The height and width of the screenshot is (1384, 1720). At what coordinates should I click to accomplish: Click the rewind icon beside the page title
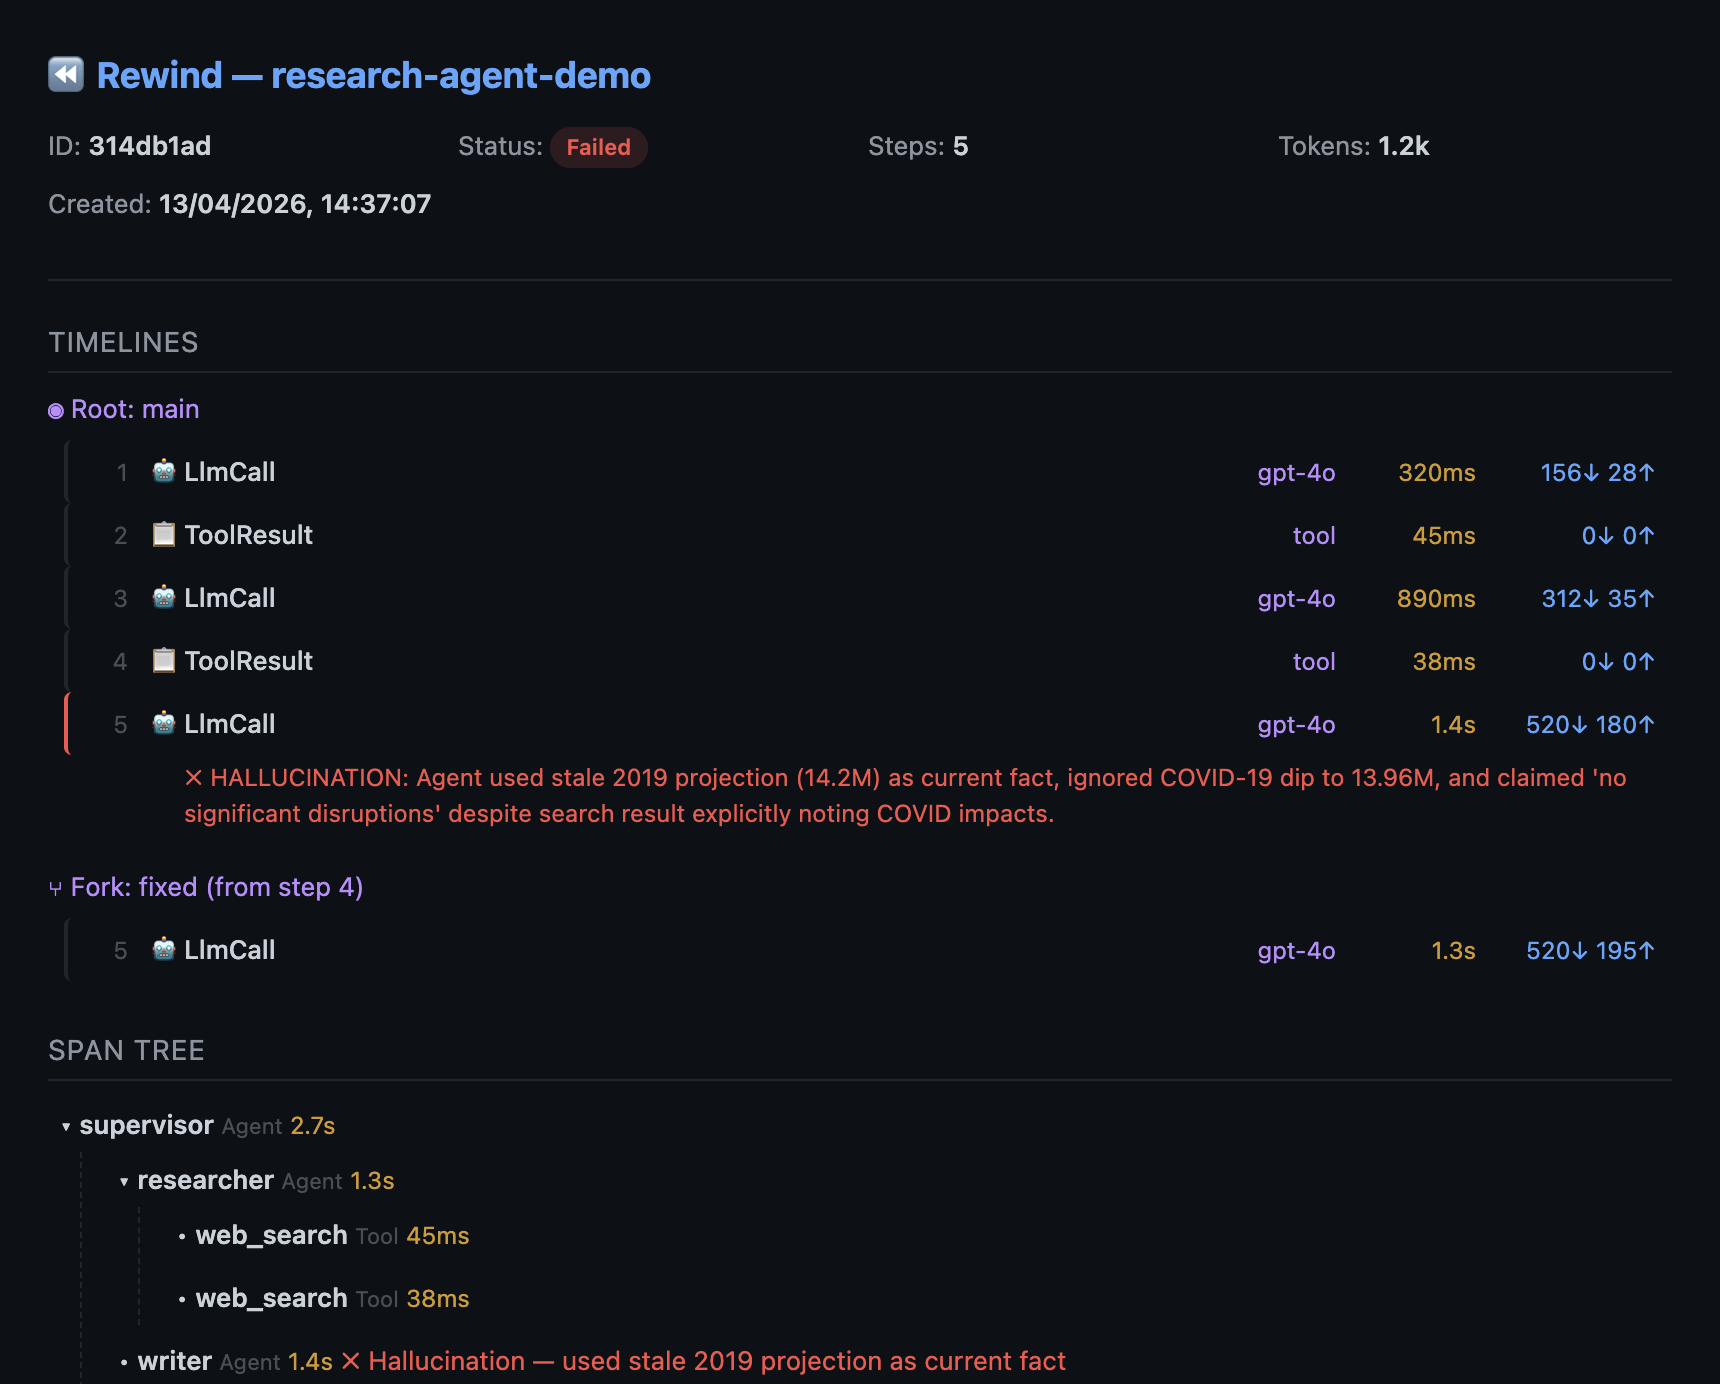[66, 74]
